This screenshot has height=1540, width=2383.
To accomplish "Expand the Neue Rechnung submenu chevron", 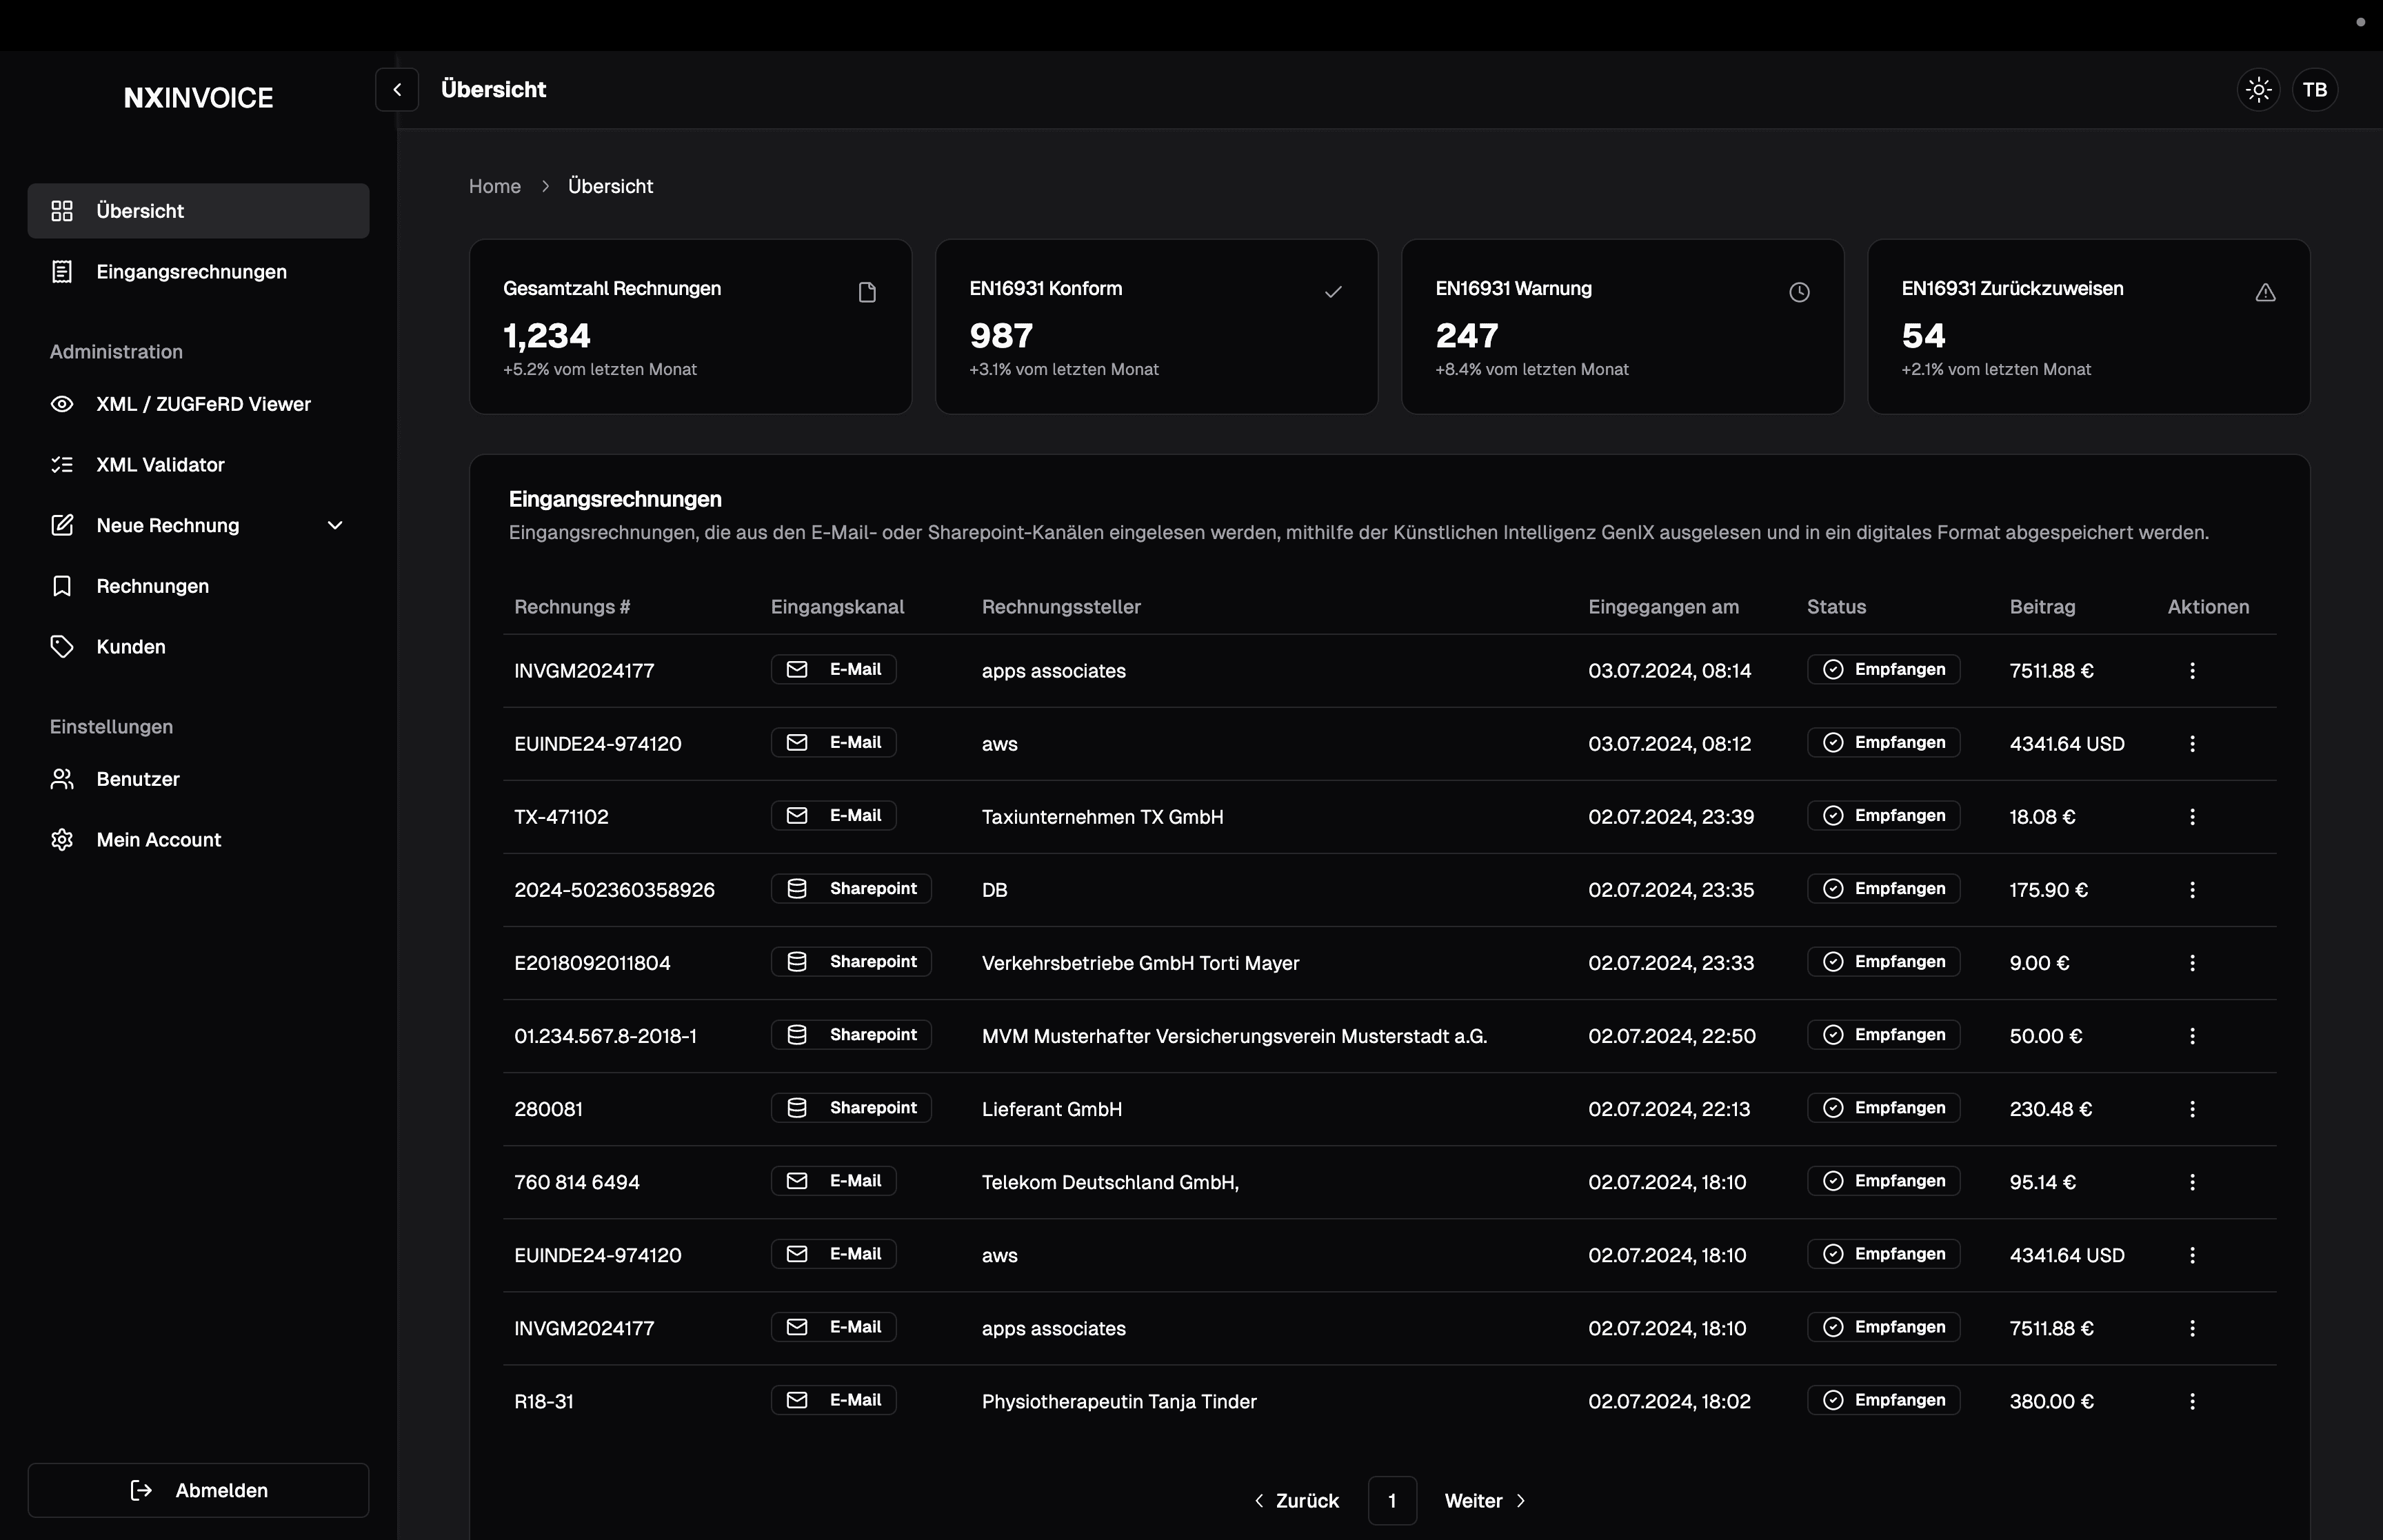I will (x=335, y=526).
